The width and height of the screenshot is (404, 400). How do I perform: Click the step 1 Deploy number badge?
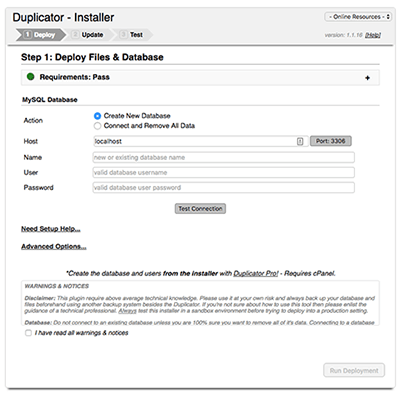click(x=27, y=35)
